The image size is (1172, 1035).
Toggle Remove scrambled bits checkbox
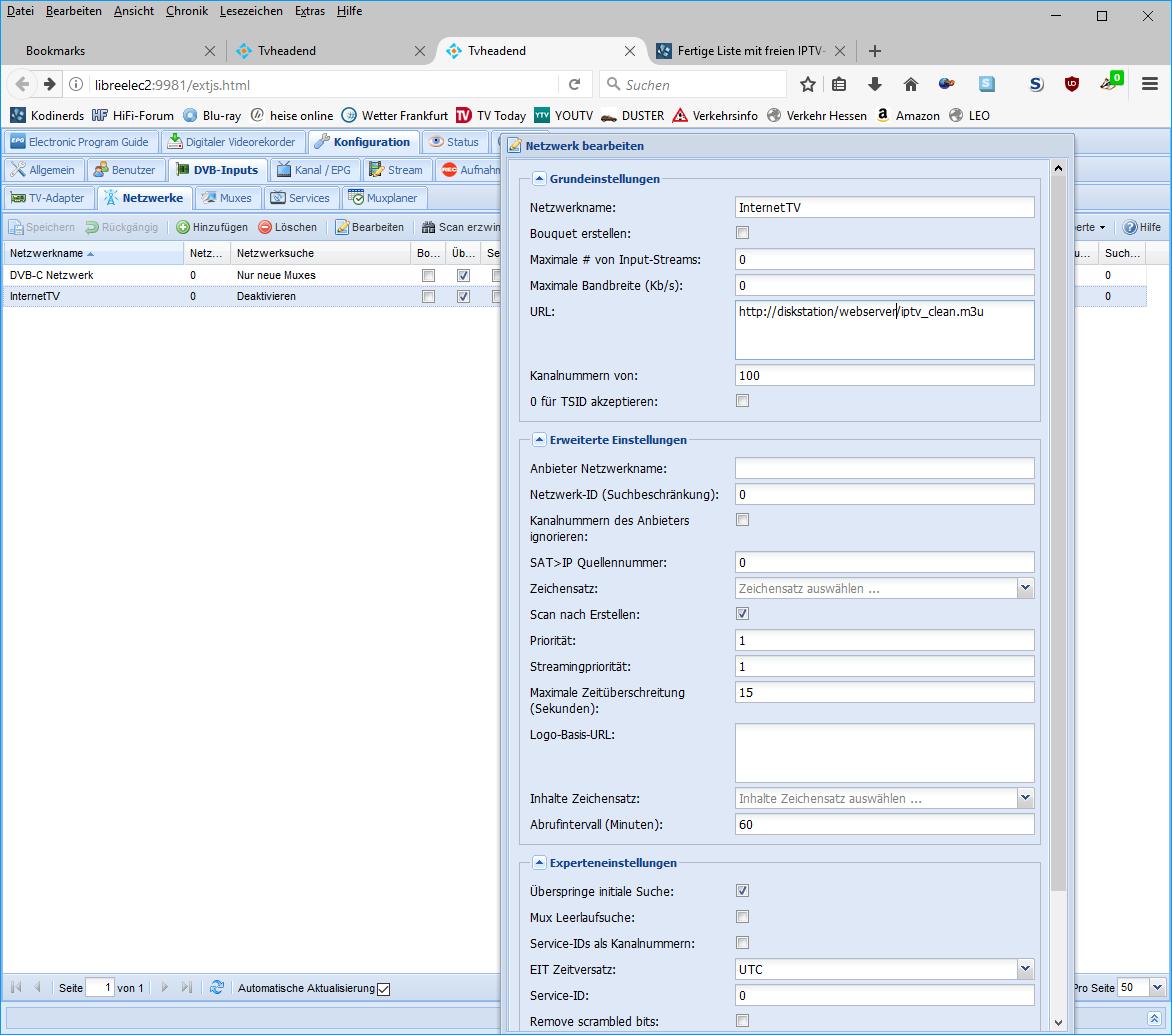coord(742,1021)
